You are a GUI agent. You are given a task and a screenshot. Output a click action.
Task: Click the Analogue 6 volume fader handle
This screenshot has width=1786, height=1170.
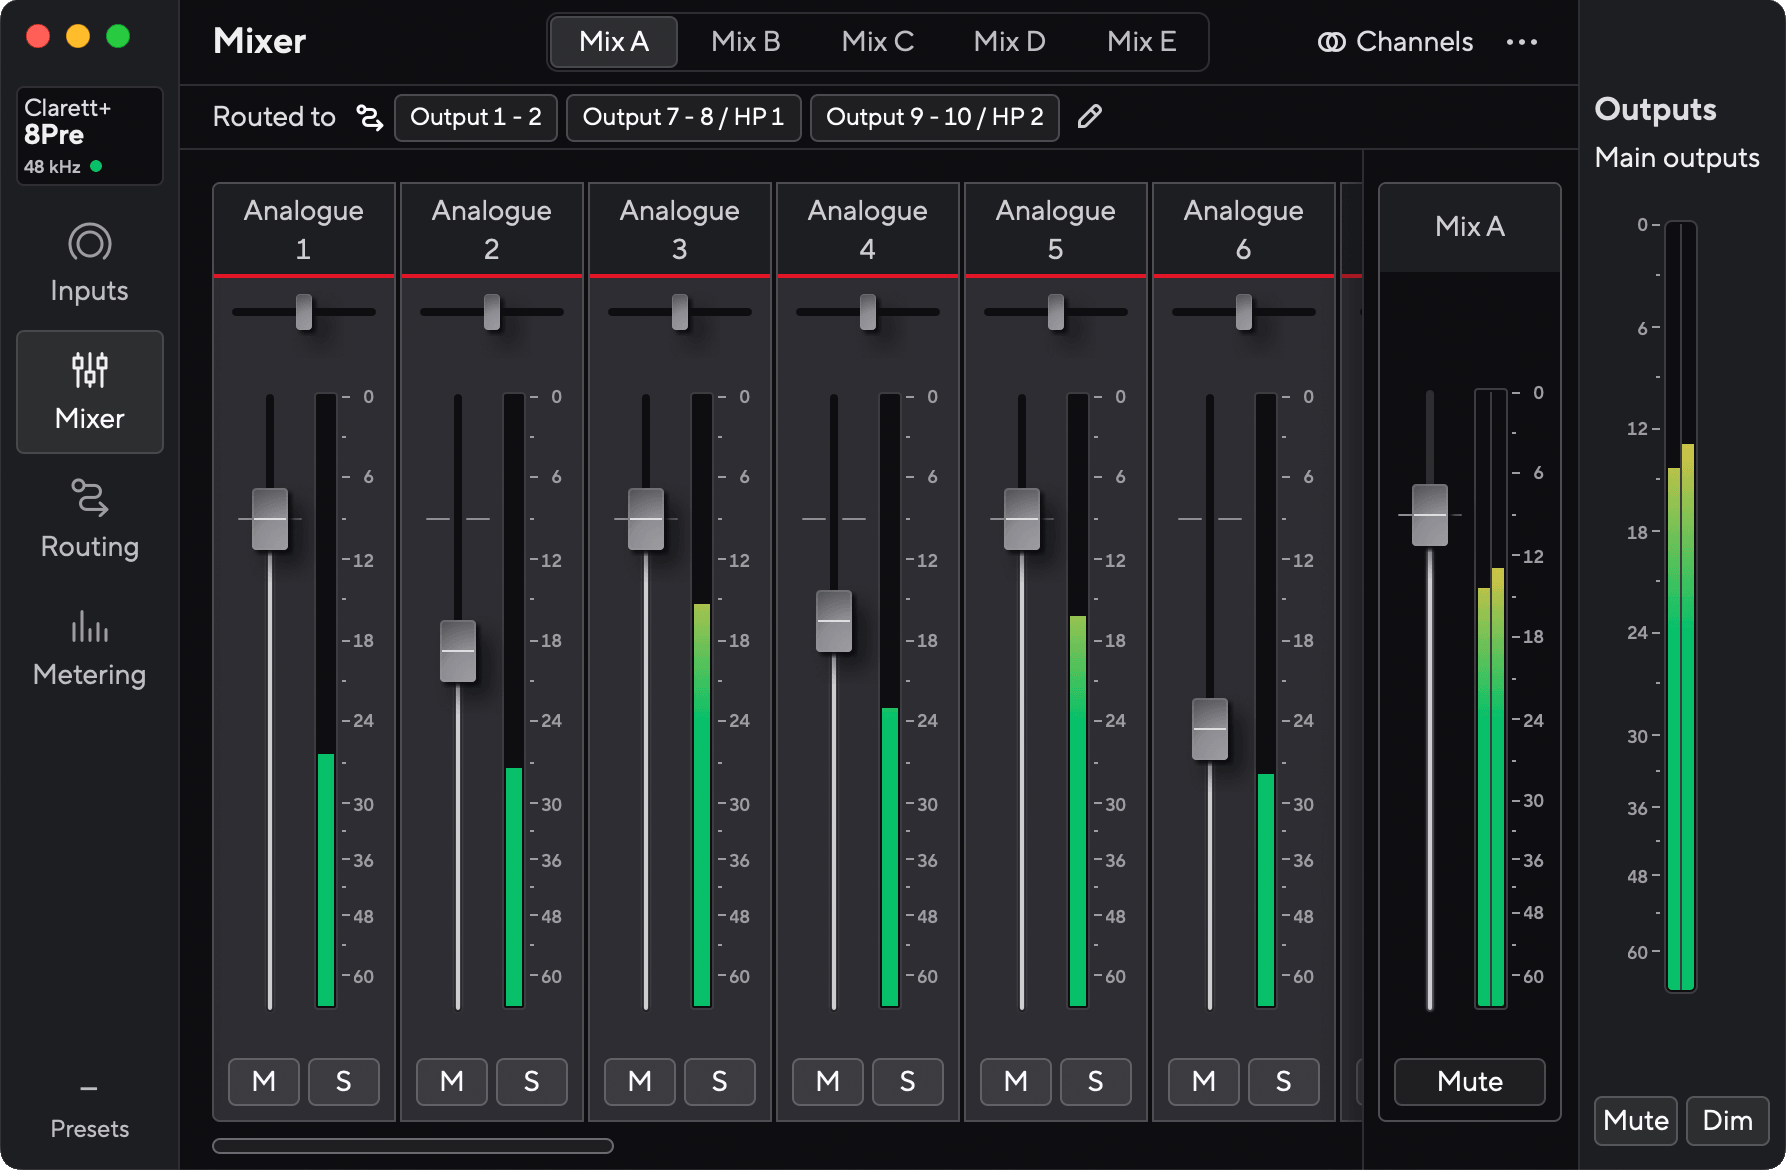(1210, 729)
